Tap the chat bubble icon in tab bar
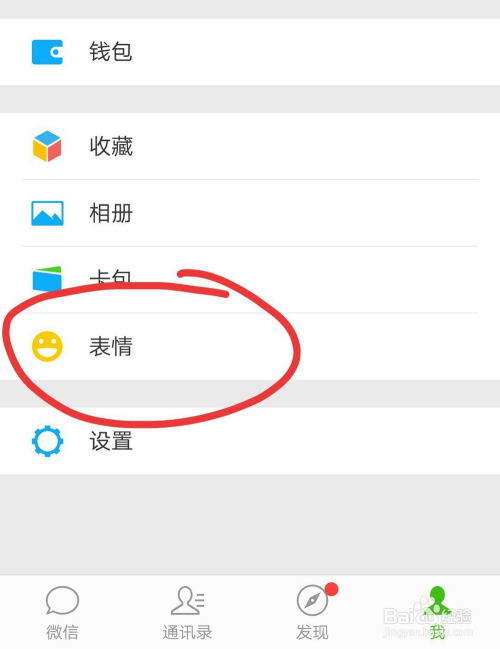500x649 pixels. click(62, 600)
